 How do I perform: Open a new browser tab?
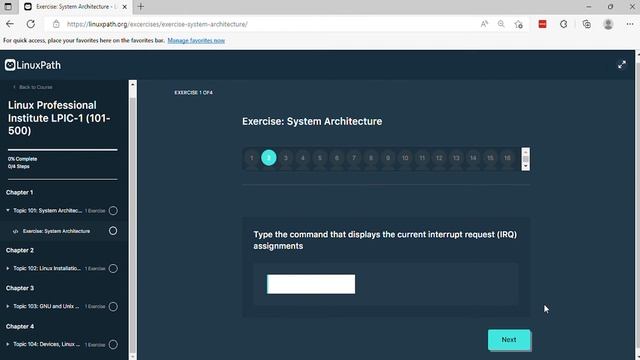point(141,7)
